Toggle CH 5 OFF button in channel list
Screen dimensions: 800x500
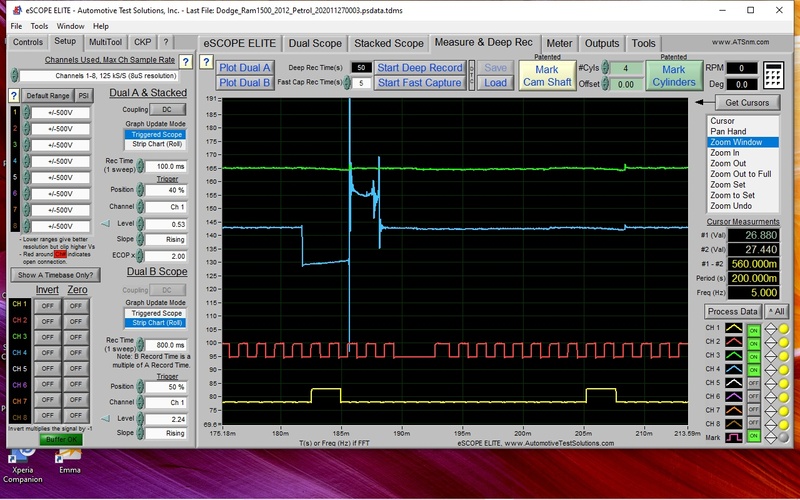(754, 383)
